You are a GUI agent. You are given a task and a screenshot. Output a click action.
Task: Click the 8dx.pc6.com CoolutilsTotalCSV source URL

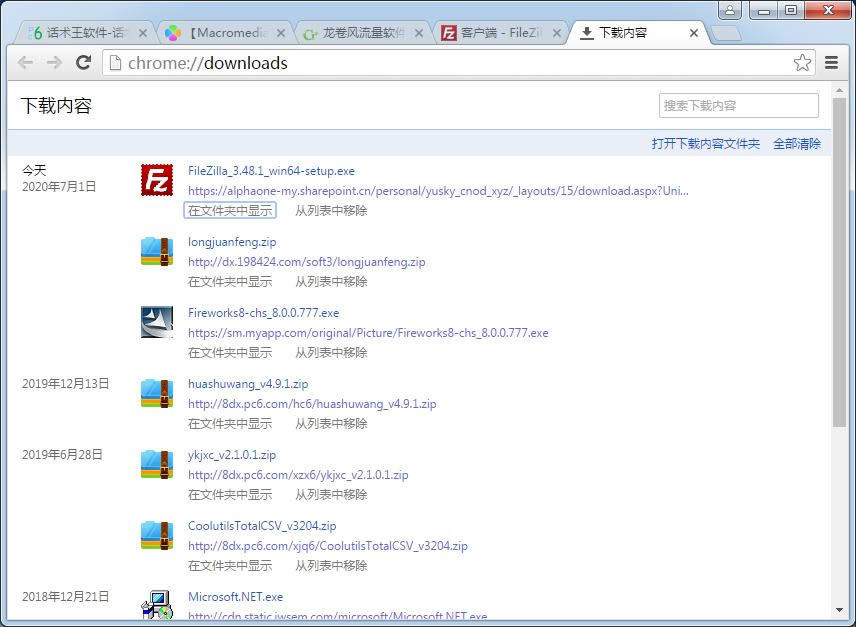(x=328, y=546)
